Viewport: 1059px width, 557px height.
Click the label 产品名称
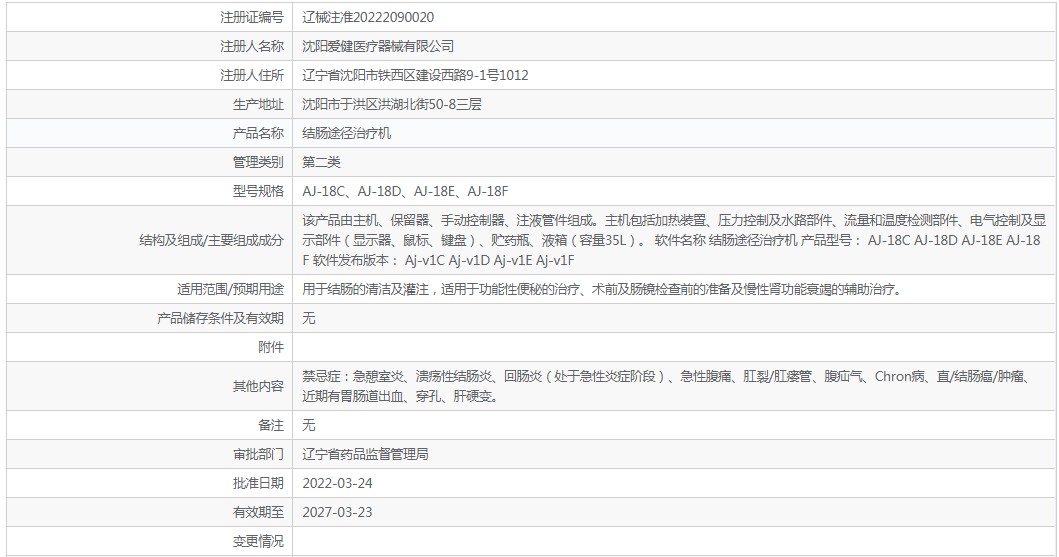[x=258, y=134]
